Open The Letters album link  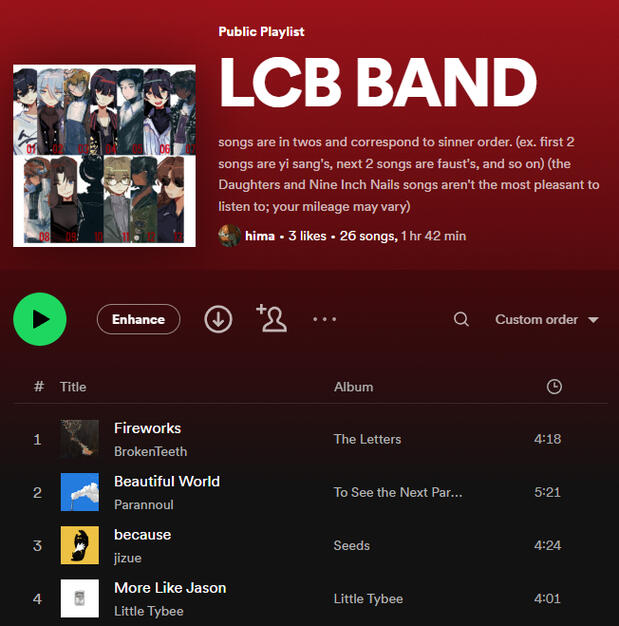click(x=367, y=439)
